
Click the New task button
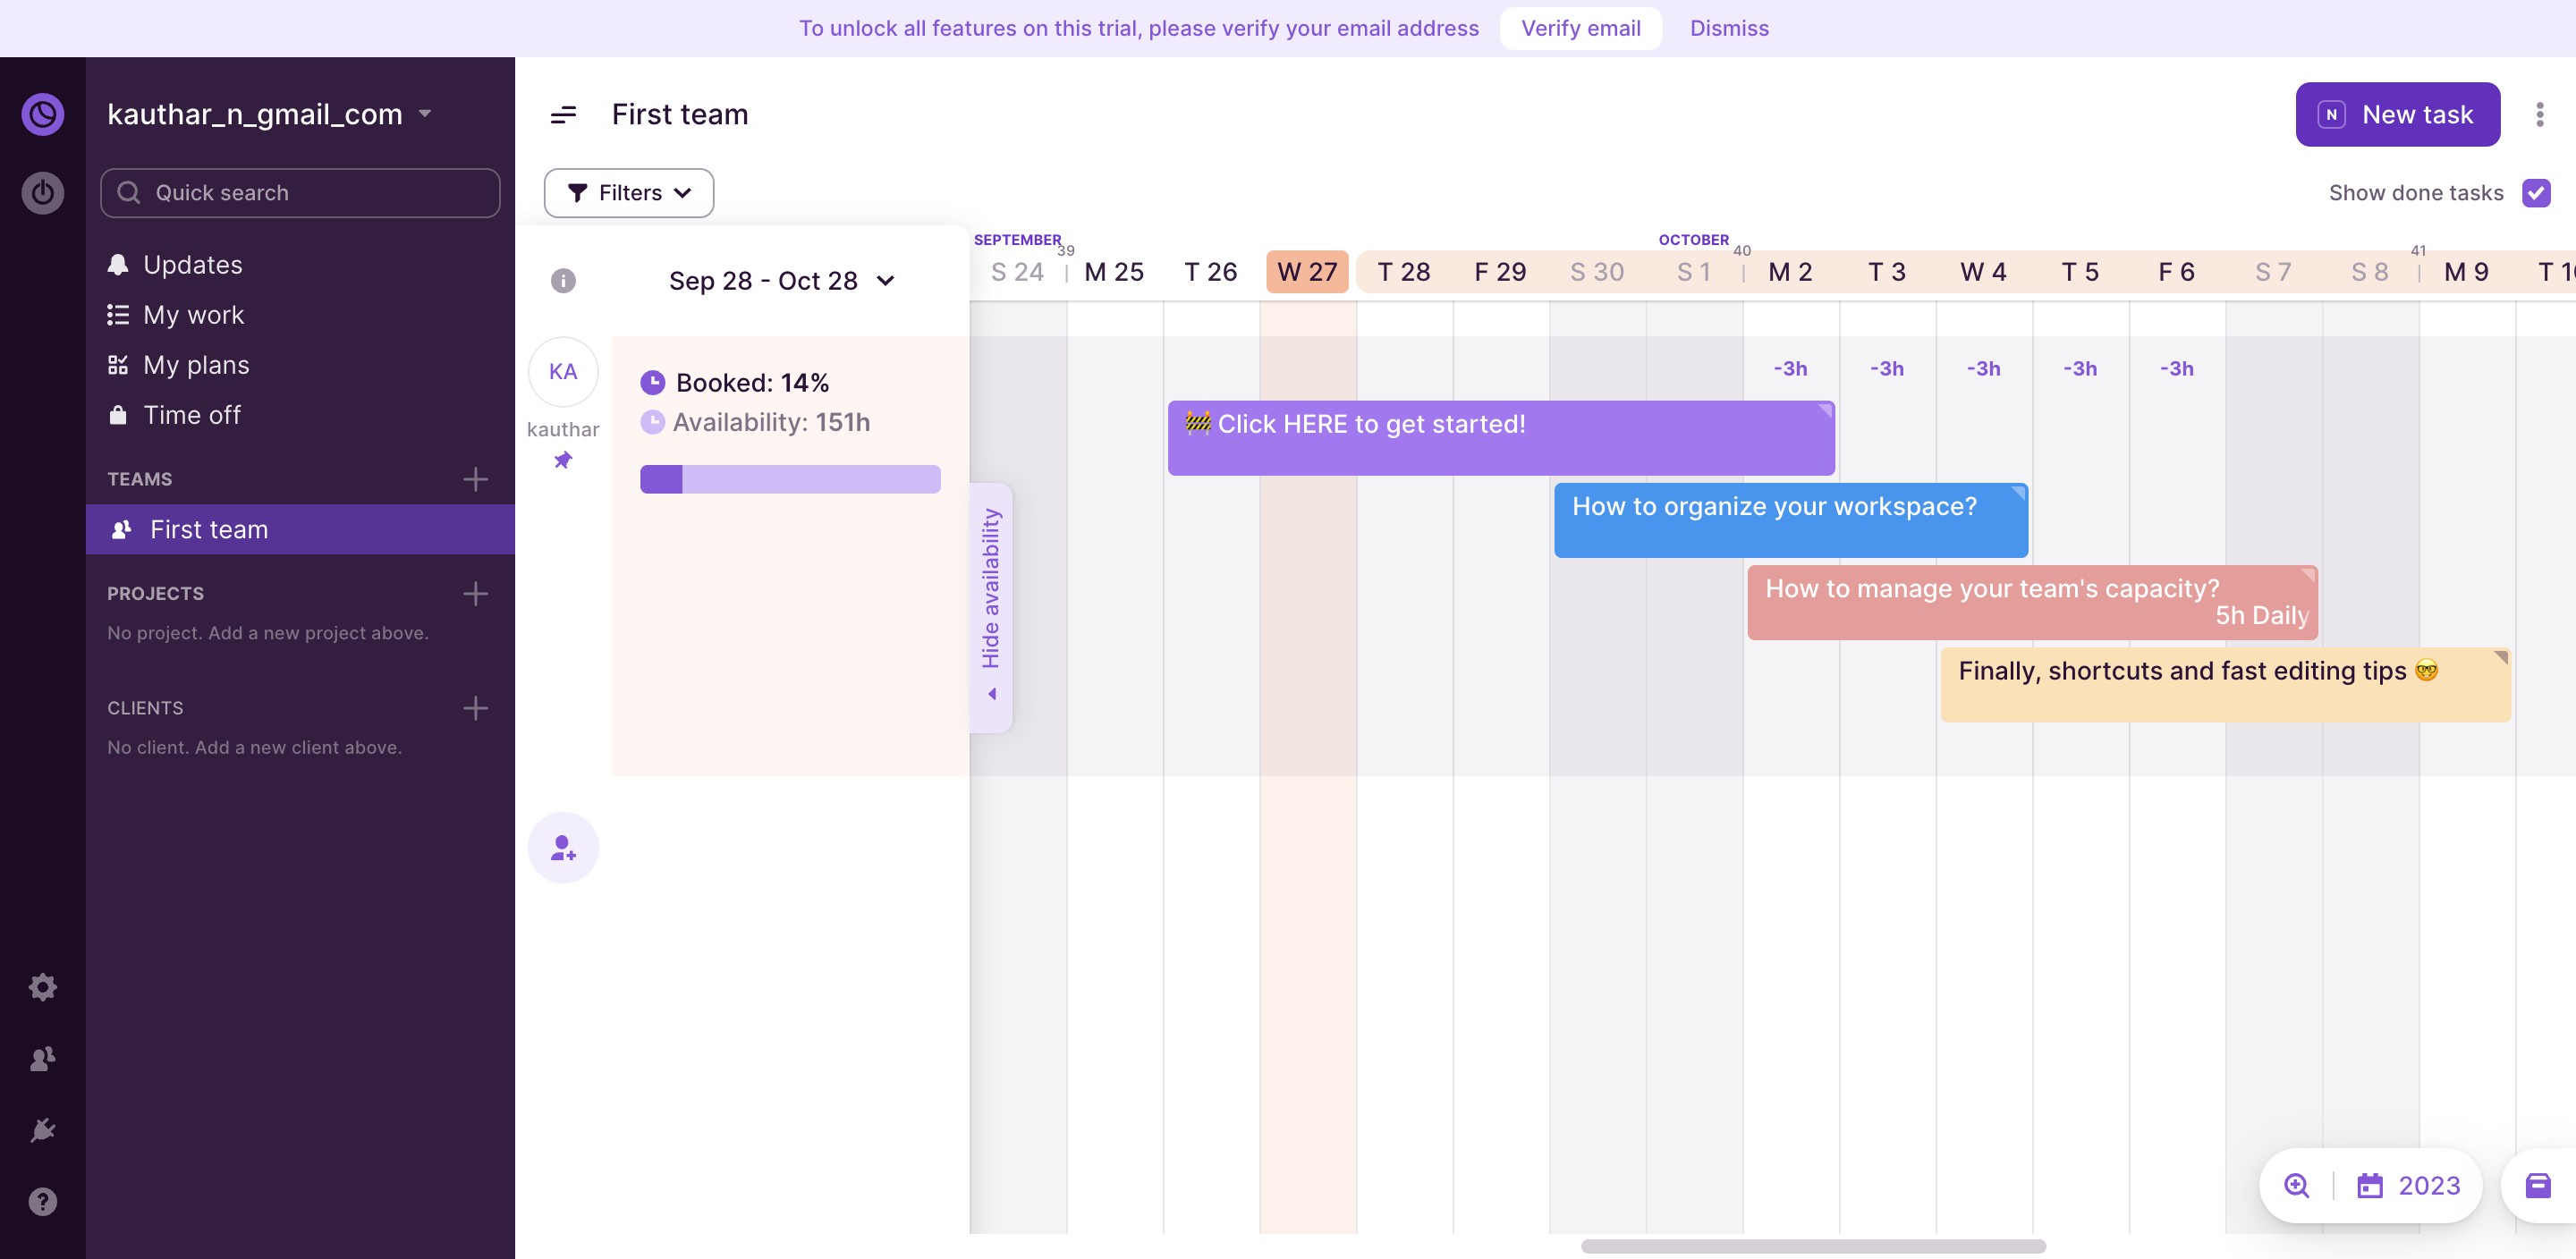coord(2397,114)
